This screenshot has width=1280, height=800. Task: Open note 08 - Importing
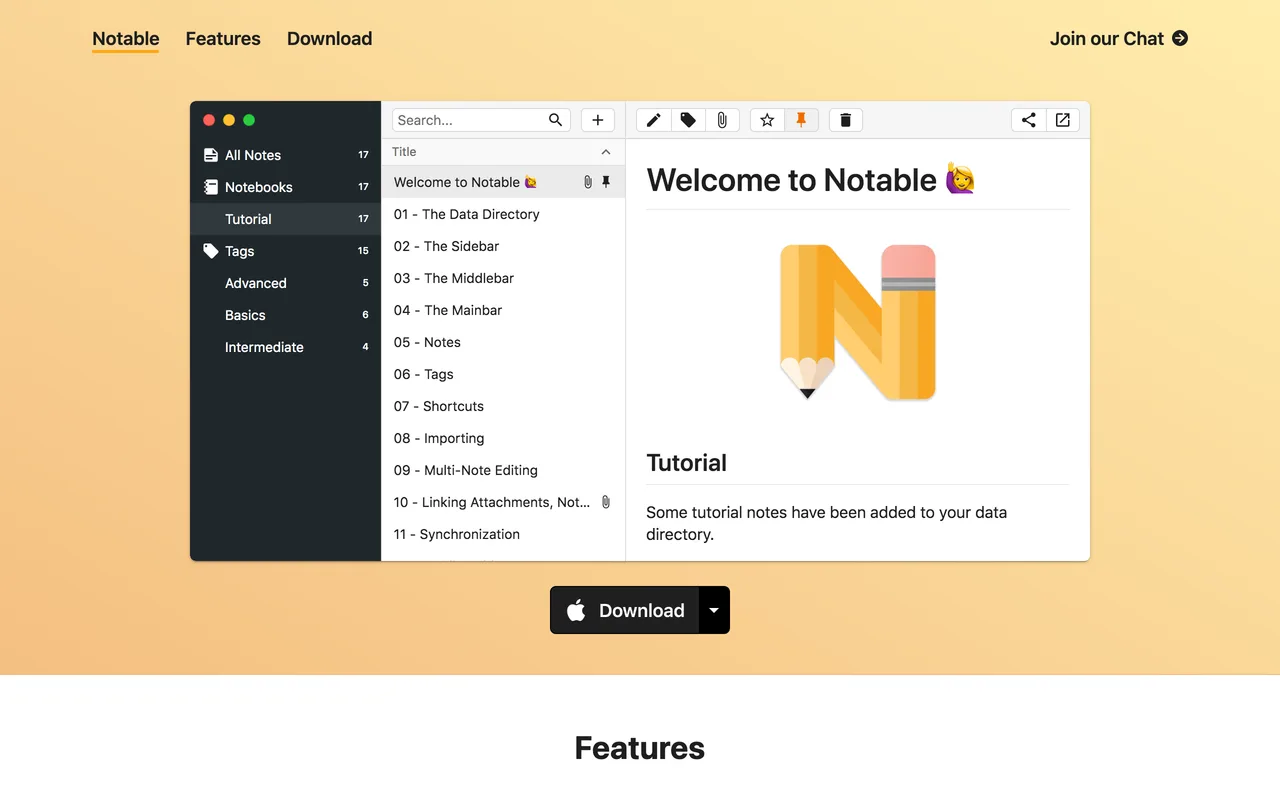(x=503, y=438)
